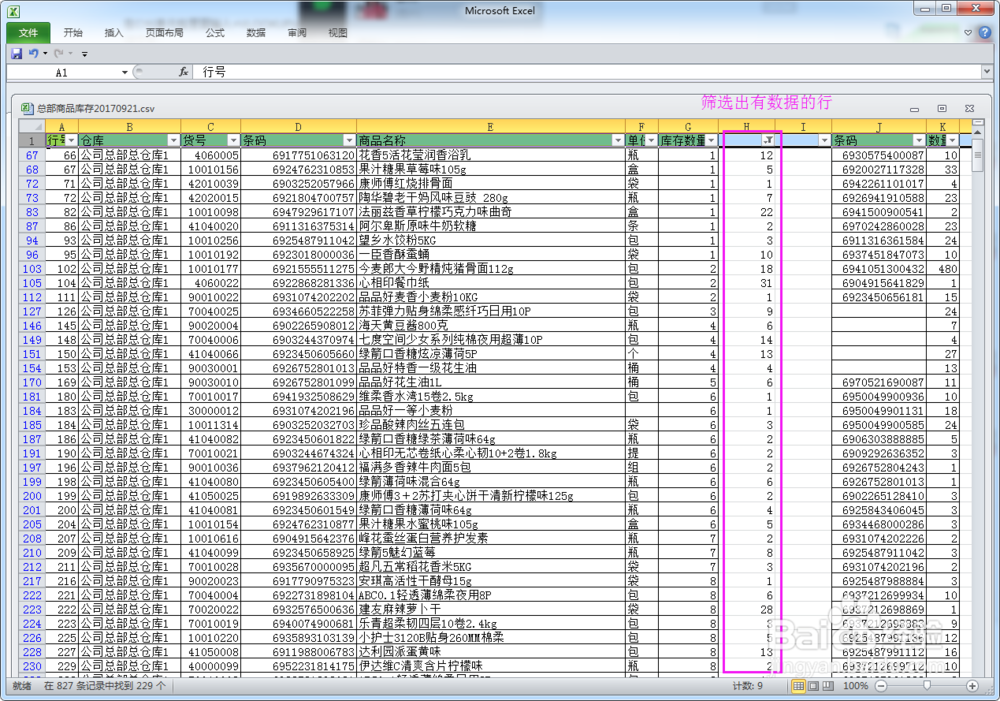The height and width of the screenshot is (701, 1000).
Task: Open the Undo history dropdown arrow
Action: (45, 54)
